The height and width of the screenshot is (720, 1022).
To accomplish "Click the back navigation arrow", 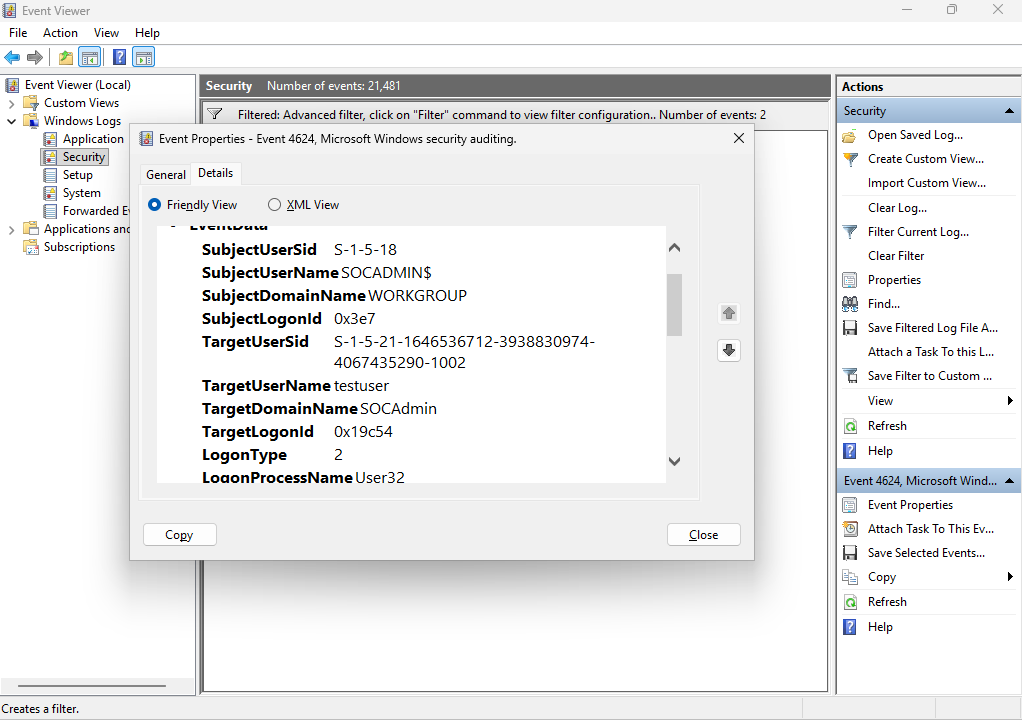I will click(x=11, y=57).
